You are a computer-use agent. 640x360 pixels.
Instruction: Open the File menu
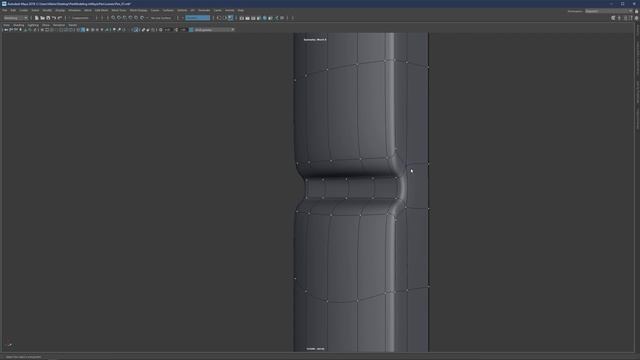[5, 10]
